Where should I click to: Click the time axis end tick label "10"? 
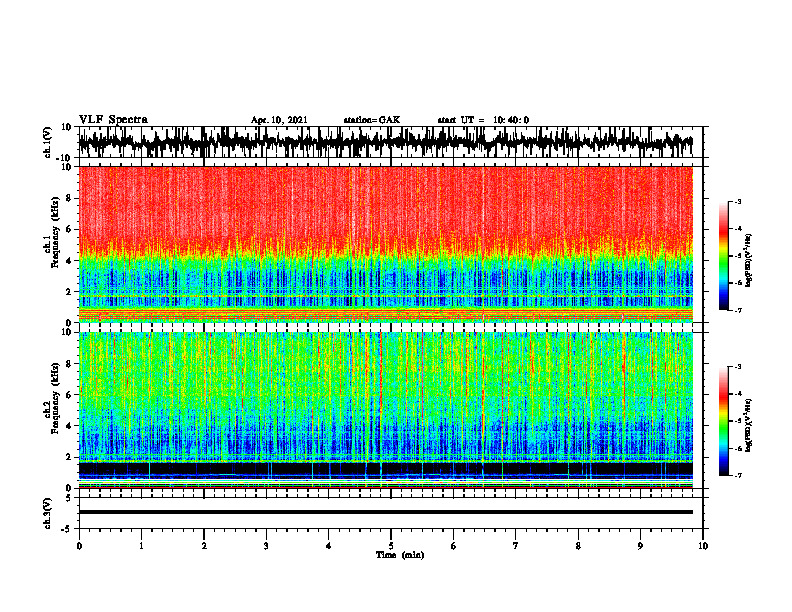click(x=703, y=546)
